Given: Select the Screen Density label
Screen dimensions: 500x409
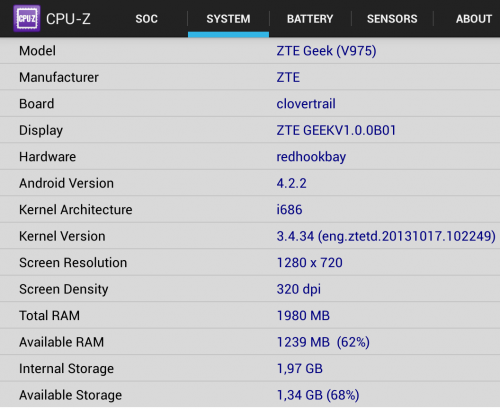Looking at the screenshot, I should pos(64,289).
